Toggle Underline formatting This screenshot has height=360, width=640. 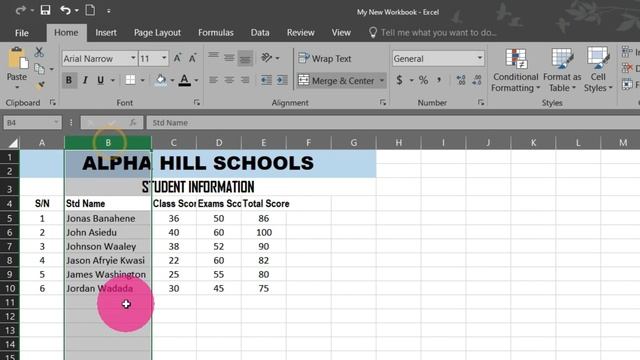[x=100, y=80]
